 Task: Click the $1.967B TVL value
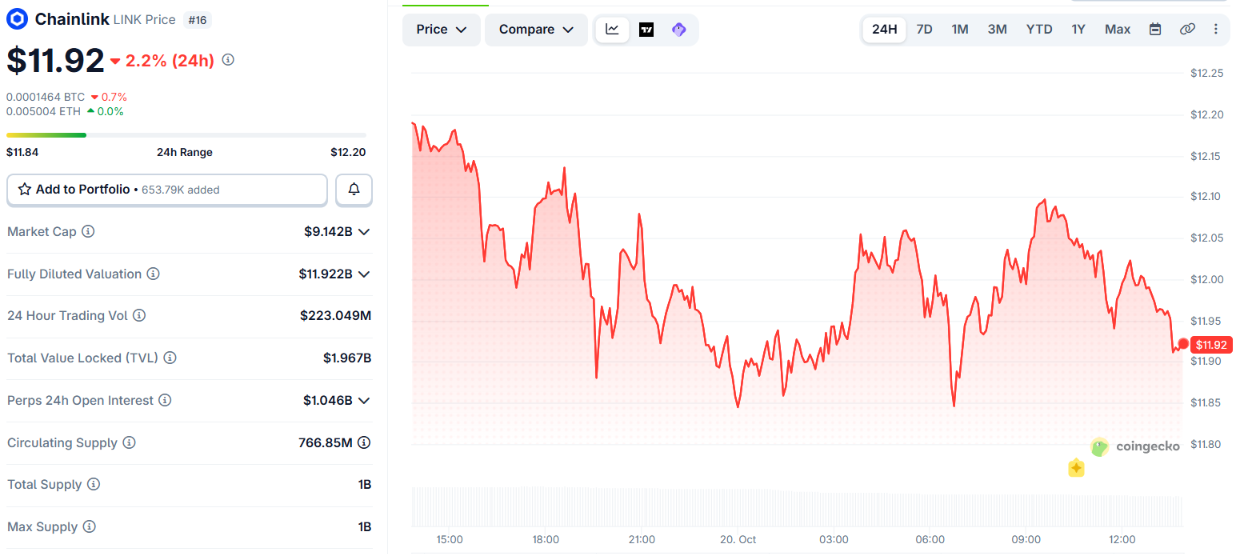pos(347,358)
